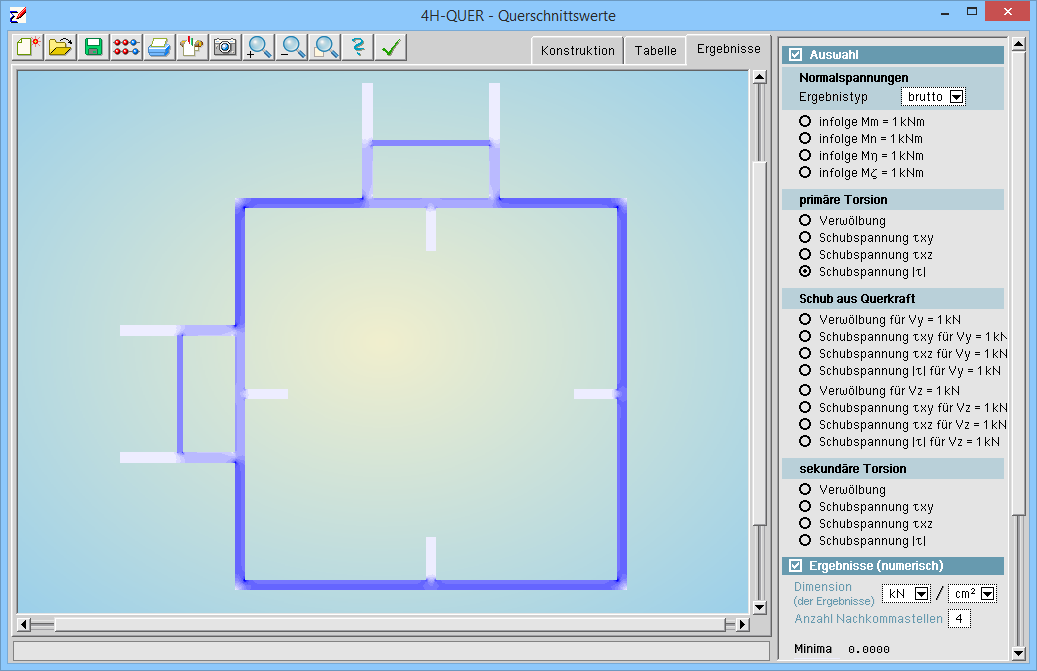Confirm with the green checkmark icon
1037x671 pixels.
[x=391, y=47]
